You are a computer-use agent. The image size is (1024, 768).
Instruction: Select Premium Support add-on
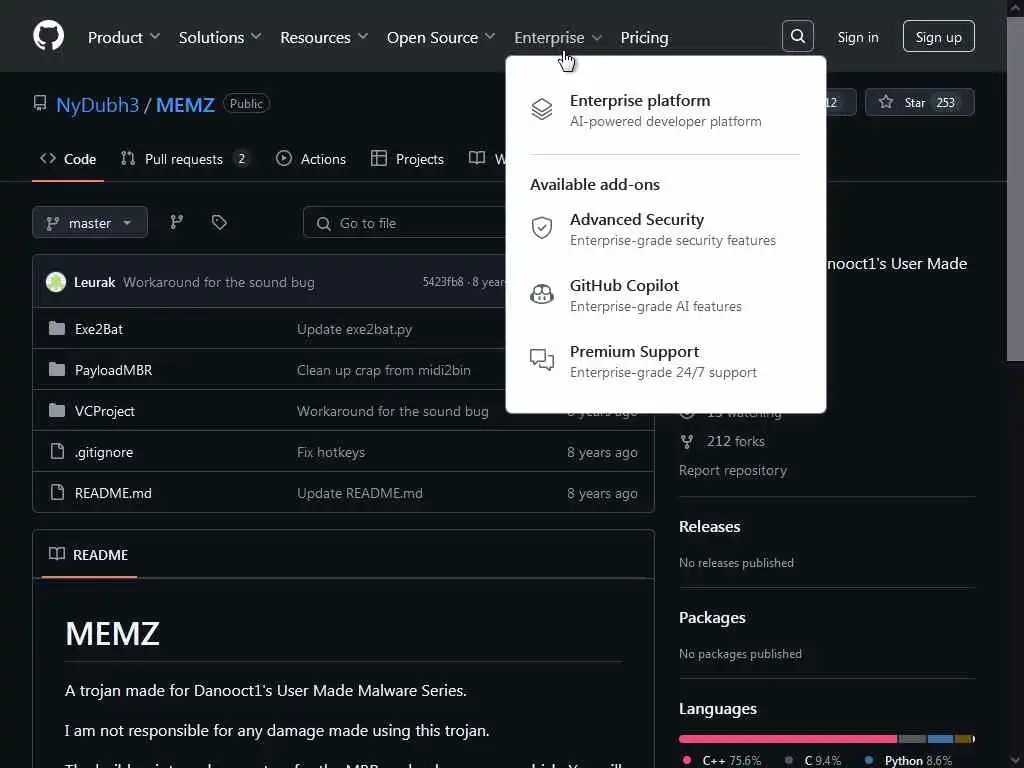[665, 361]
